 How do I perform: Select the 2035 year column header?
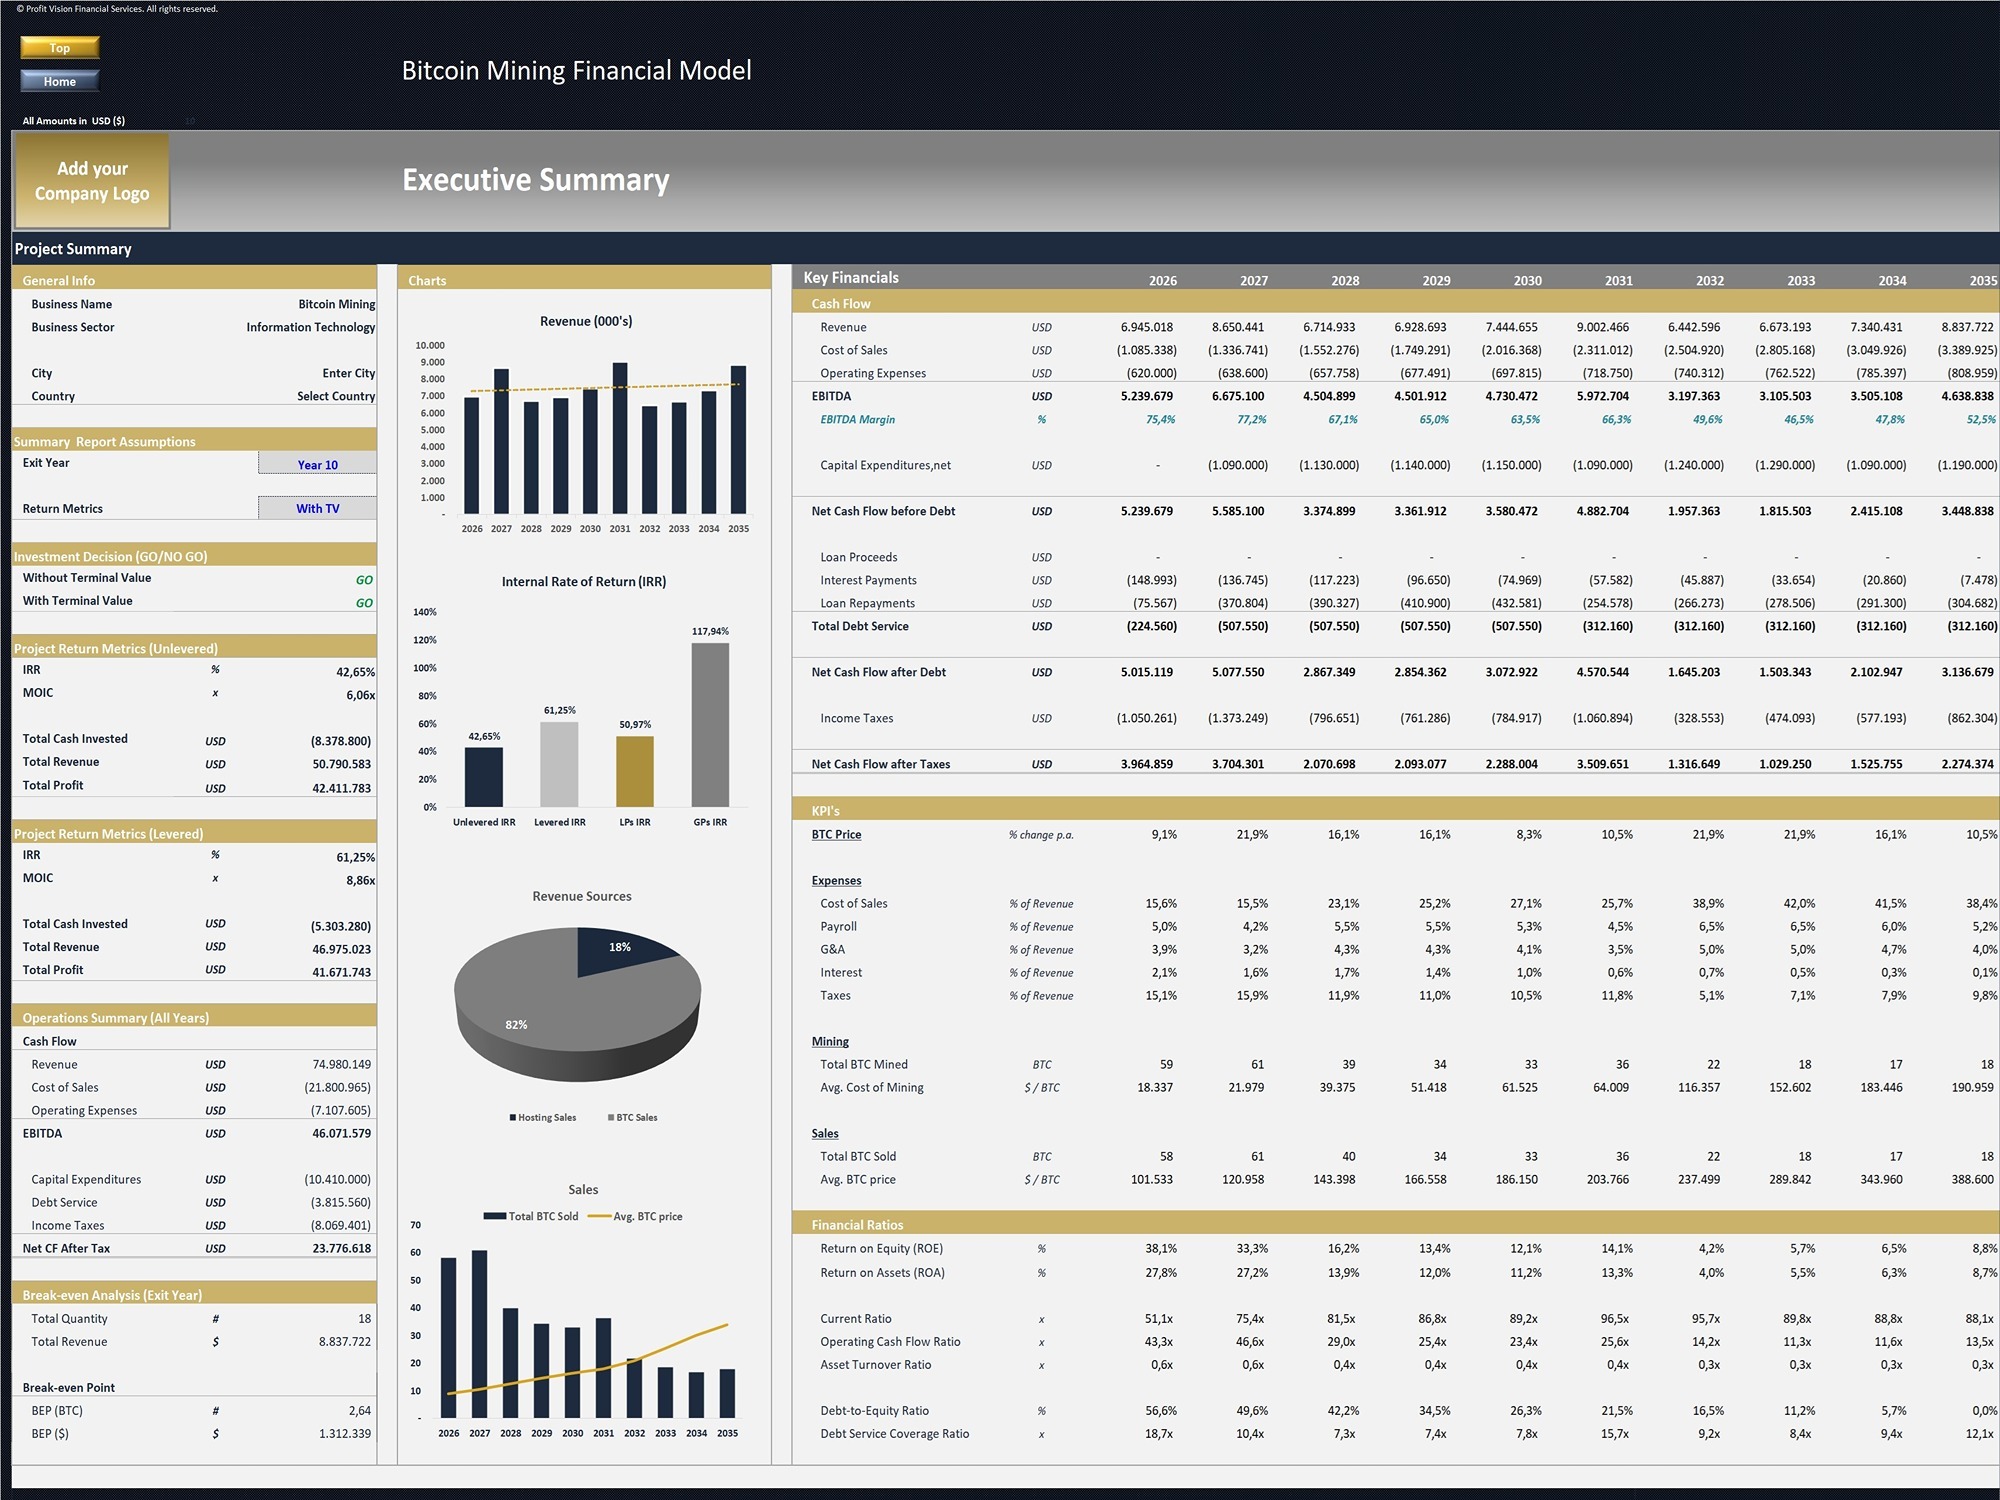pos(1983,280)
